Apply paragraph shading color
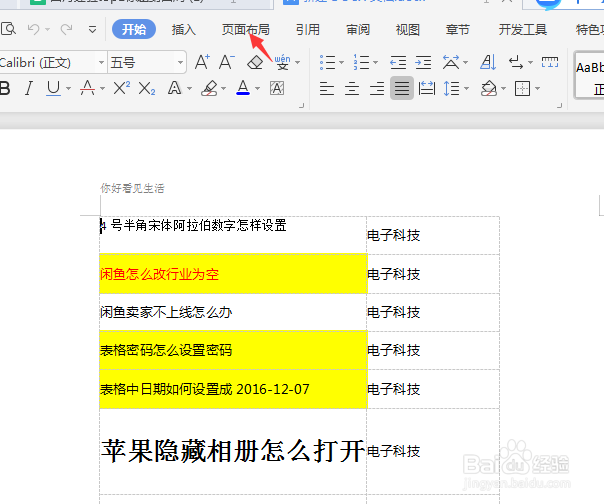The width and height of the screenshot is (604, 504). (x=489, y=89)
